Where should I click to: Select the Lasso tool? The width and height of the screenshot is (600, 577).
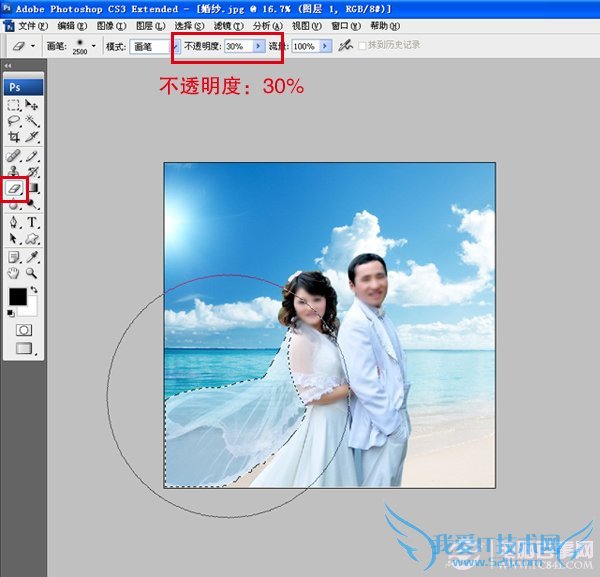point(15,121)
